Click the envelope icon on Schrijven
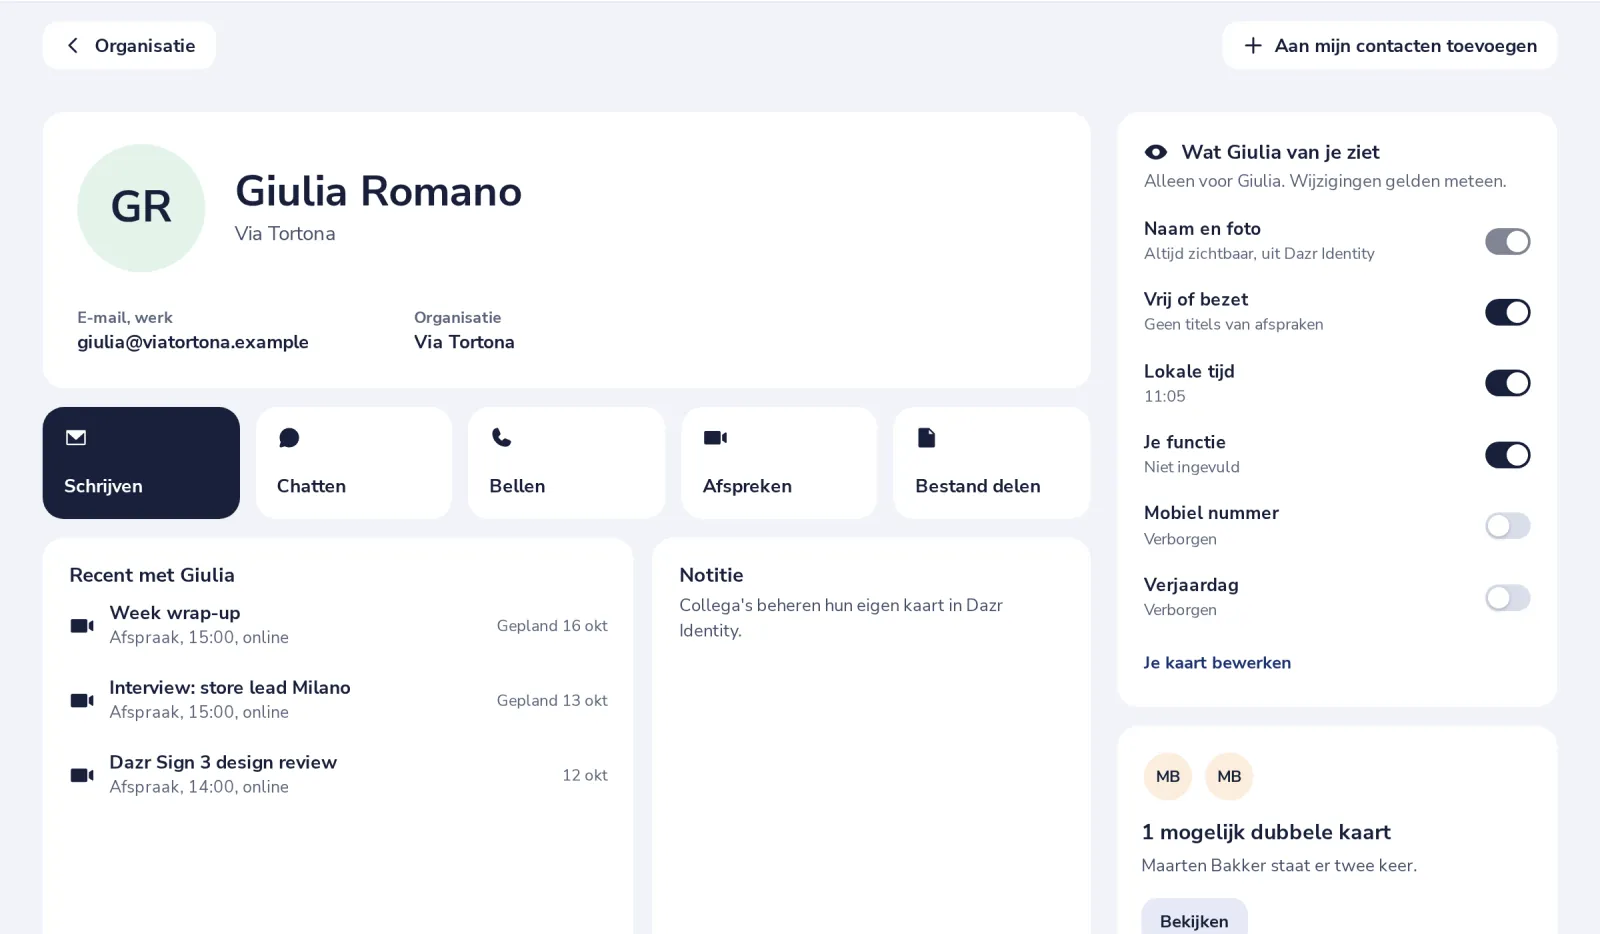Image resolution: width=1600 pixels, height=934 pixels. [x=76, y=437]
